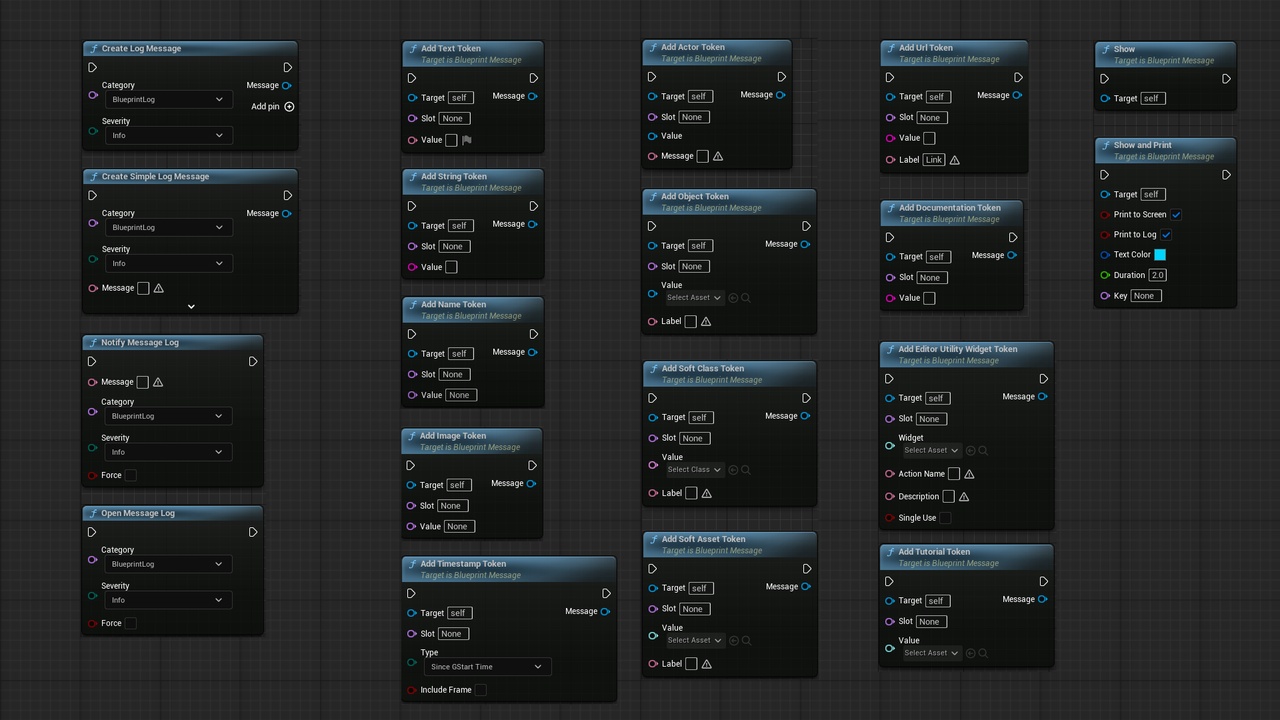Click the Message warning icon in Notify Message Log
Screen dimensions: 1280x720
click(158, 382)
